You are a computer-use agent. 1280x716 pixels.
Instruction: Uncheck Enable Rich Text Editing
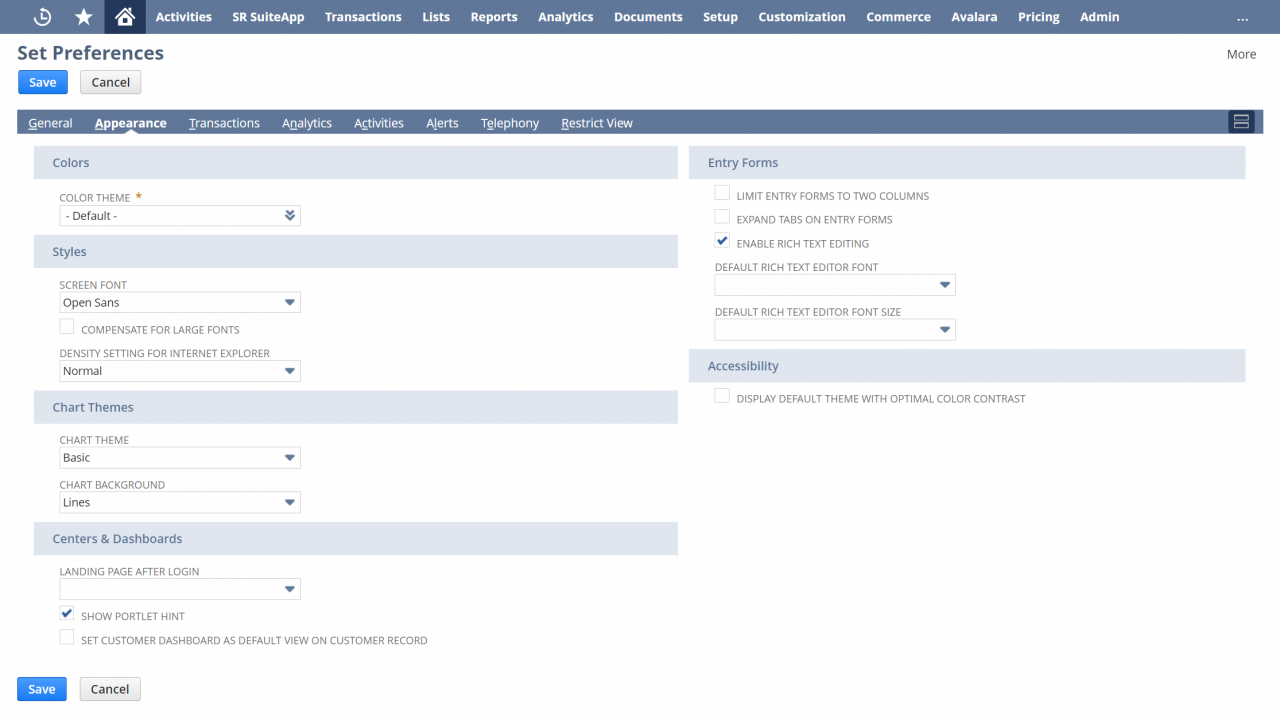point(722,240)
